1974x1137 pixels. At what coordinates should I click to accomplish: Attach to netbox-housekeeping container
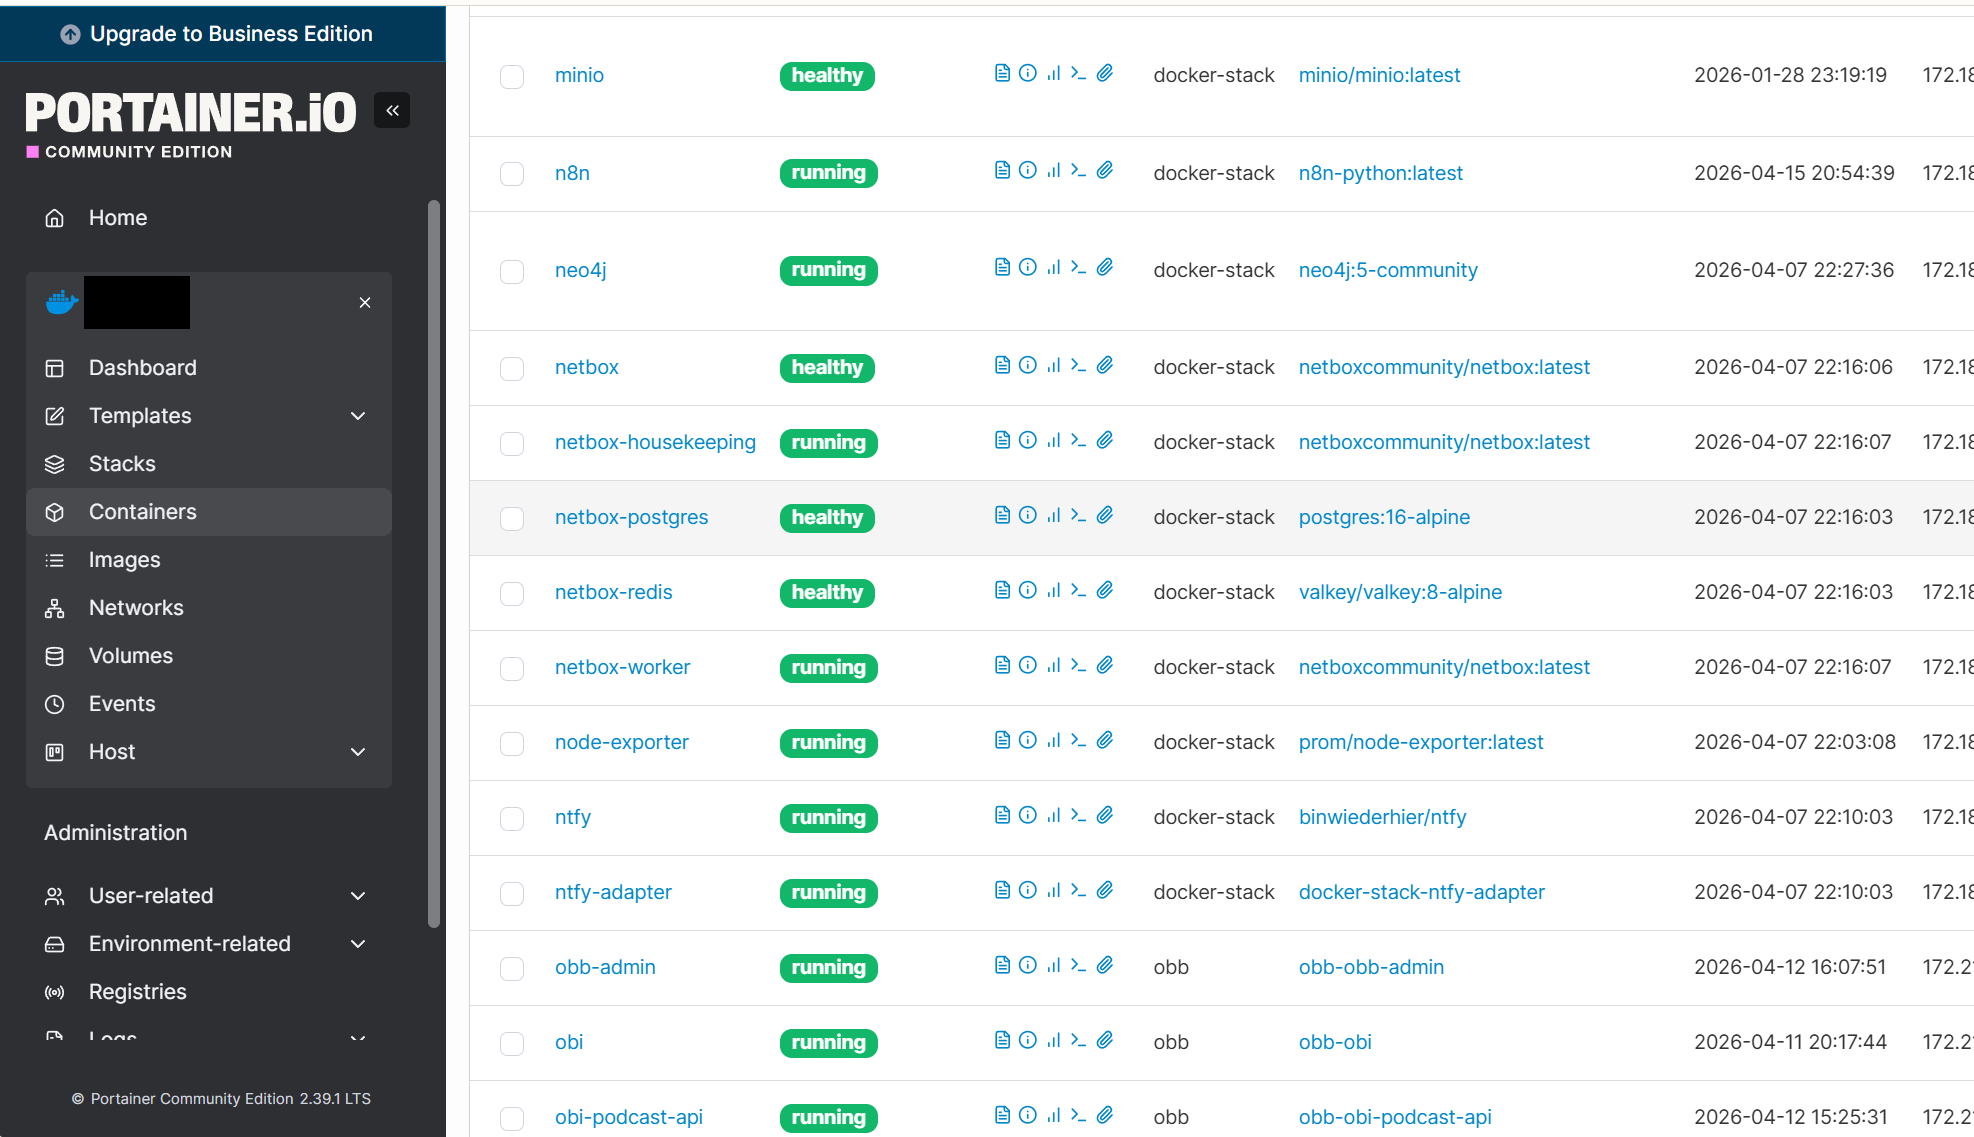pyautogui.click(x=1105, y=440)
